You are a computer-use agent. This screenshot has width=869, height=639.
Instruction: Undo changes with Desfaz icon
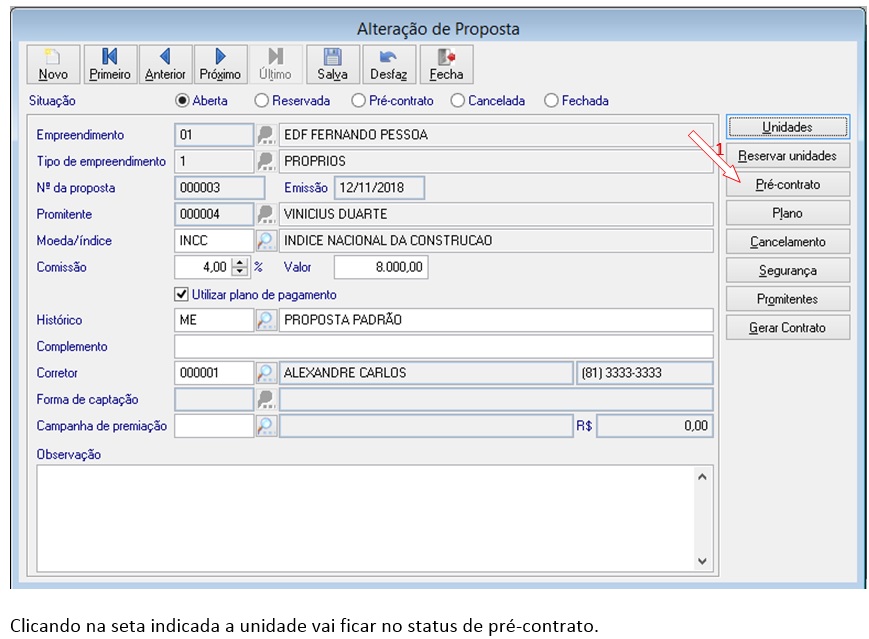tap(389, 64)
